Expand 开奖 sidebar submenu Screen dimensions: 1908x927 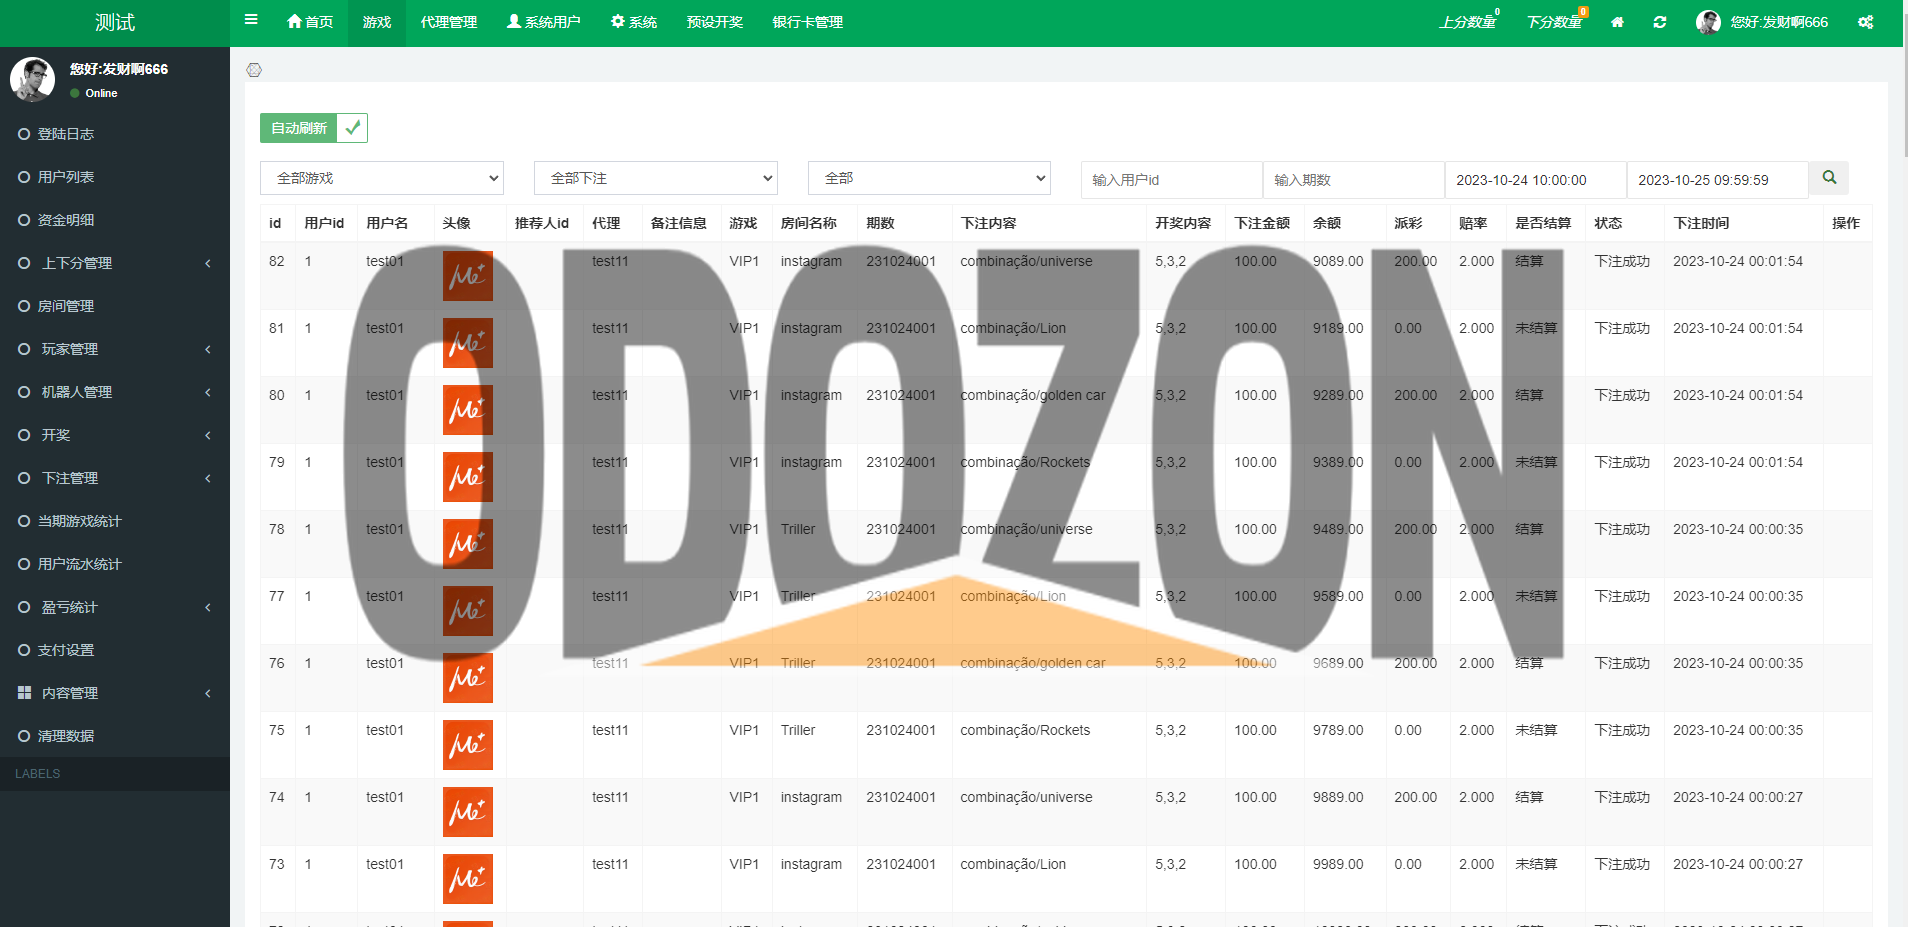(x=115, y=435)
